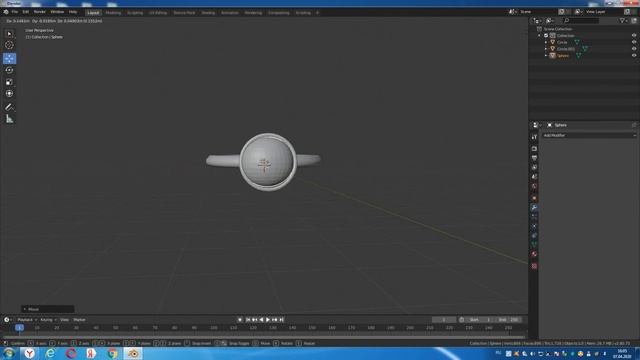
Task: Open the Edit menu
Action: (26, 12)
